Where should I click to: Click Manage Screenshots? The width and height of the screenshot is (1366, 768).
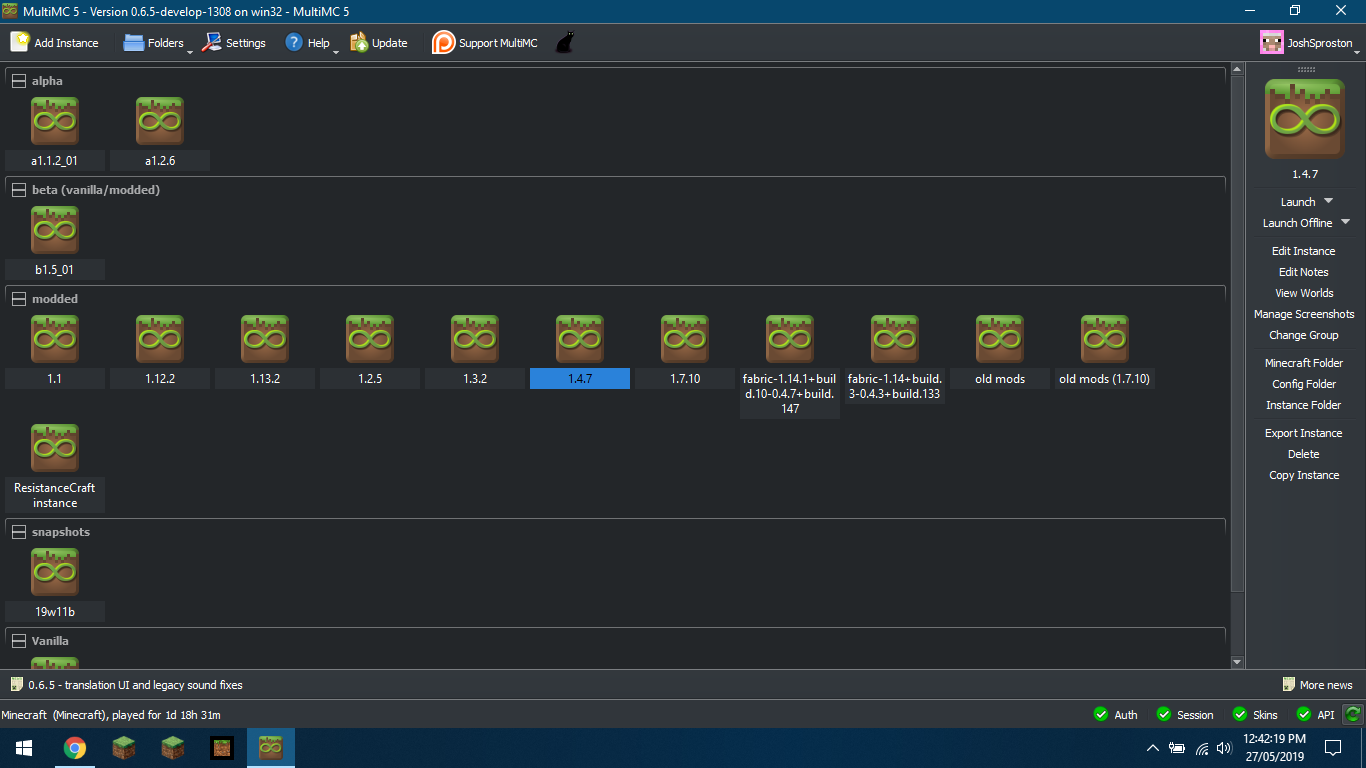[1304, 314]
